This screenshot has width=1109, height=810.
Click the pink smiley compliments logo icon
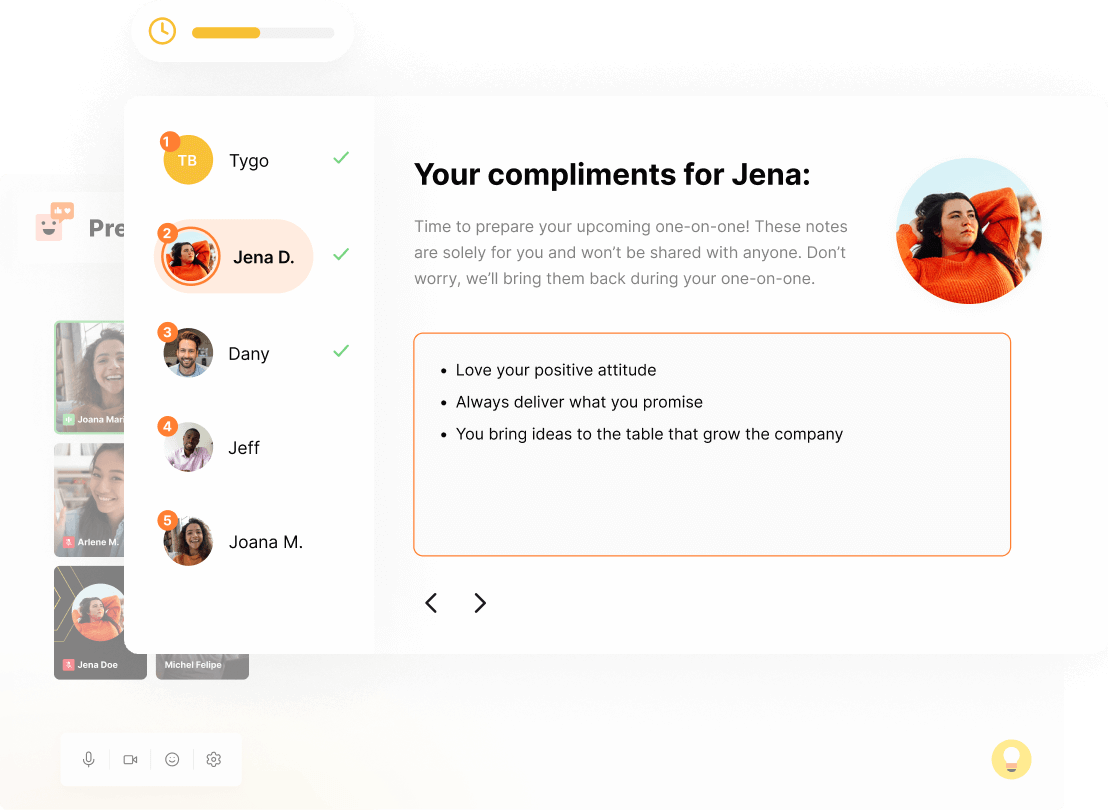pyautogui.click(x=54, y=221)
